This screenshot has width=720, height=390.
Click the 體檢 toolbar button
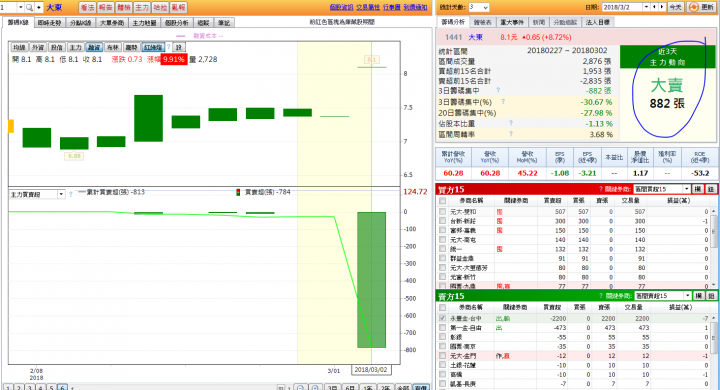(124, 7)
